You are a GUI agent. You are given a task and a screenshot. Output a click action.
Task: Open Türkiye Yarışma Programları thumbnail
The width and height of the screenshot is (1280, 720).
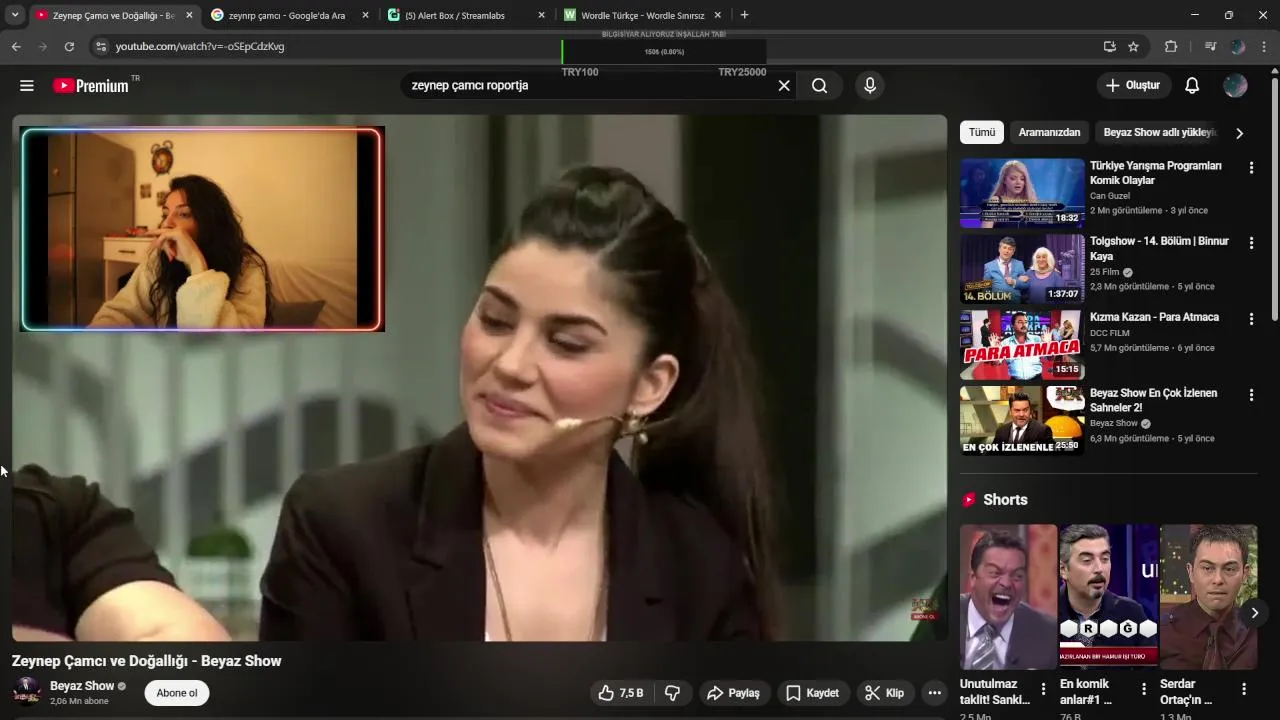pos(1022,193)
